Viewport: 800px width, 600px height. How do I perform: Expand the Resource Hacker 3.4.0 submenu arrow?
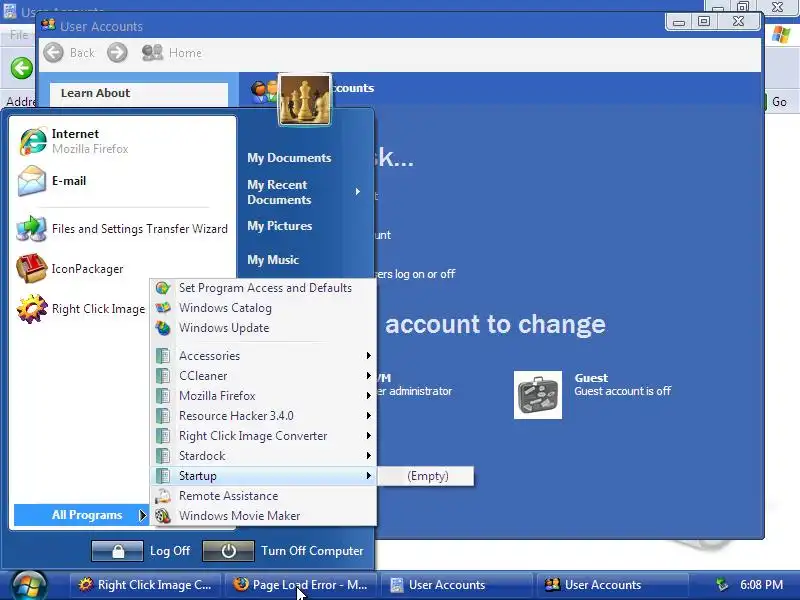click(368, 415)
